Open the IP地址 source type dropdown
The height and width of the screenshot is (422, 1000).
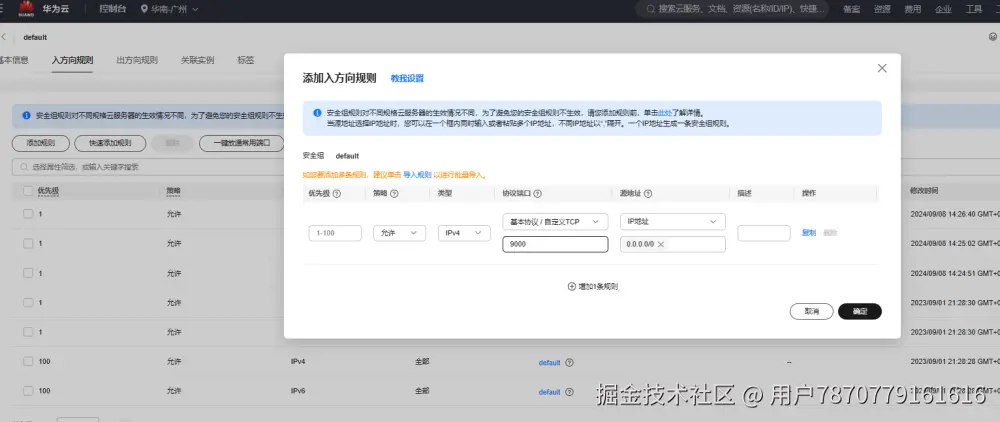tap(672, 222)
